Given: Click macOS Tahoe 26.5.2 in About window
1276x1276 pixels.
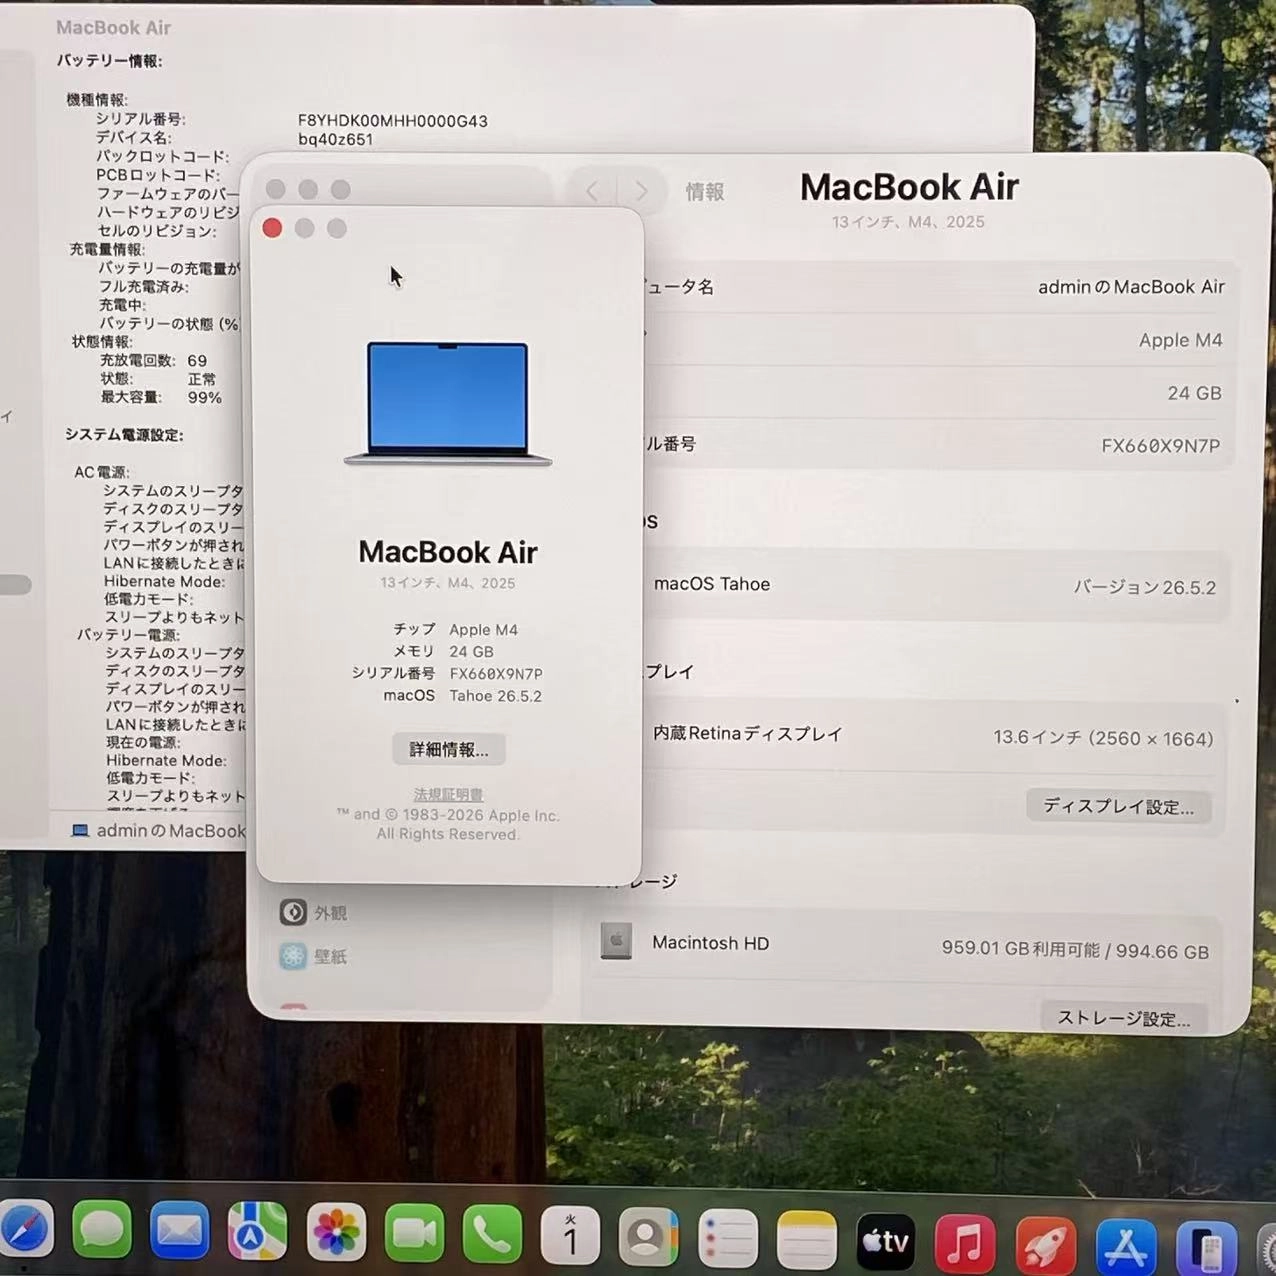Looking at the screenshot, I should point(462,695).
